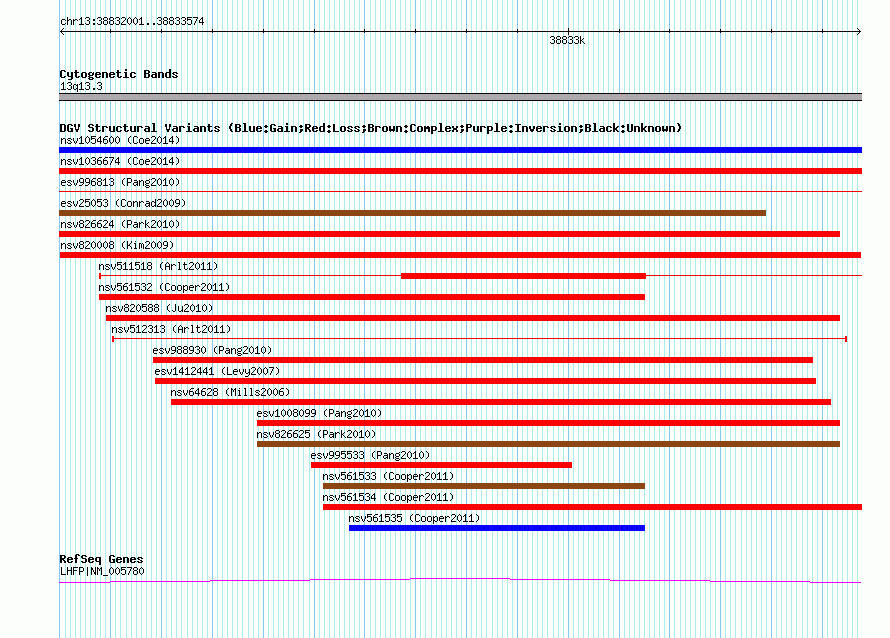
Task: Open the nsv1036674 (Coe2014) label
Action: tap(120, 161)
